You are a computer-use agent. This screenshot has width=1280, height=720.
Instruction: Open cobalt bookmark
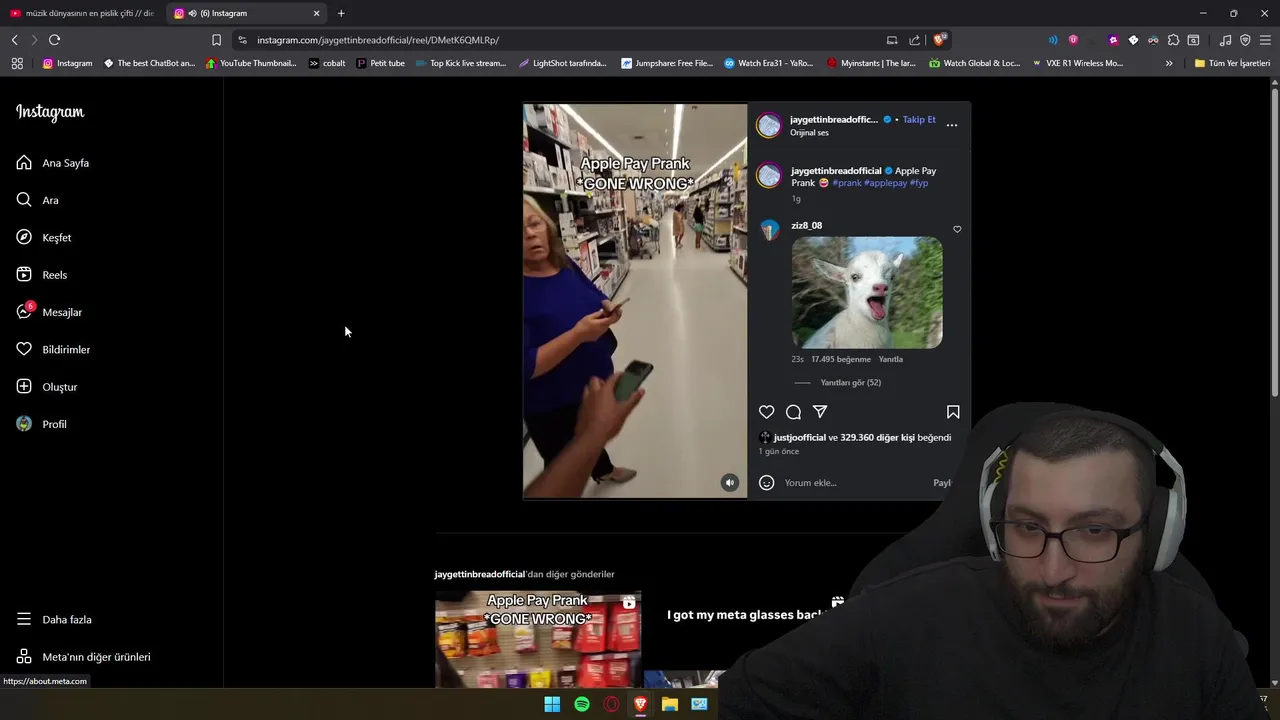click(327, 63)
